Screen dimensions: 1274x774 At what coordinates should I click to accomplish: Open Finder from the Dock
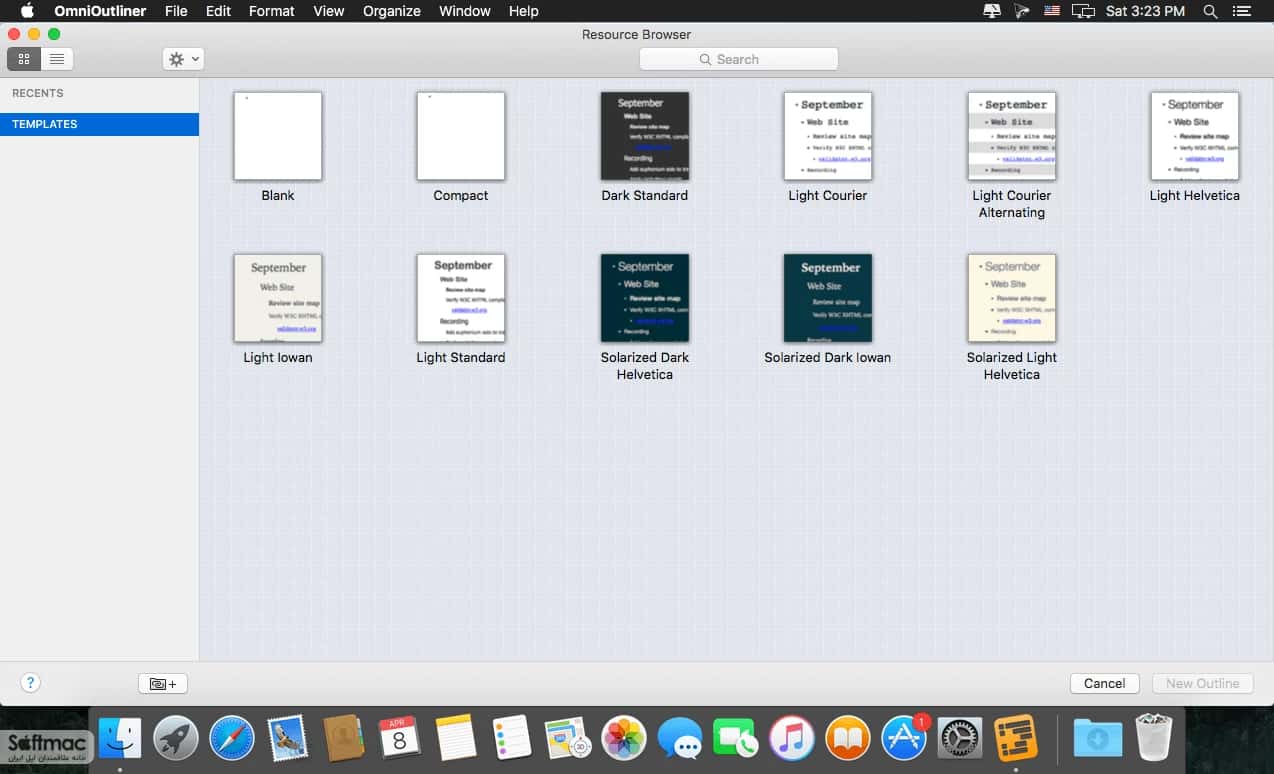click(x=119, y=739)
